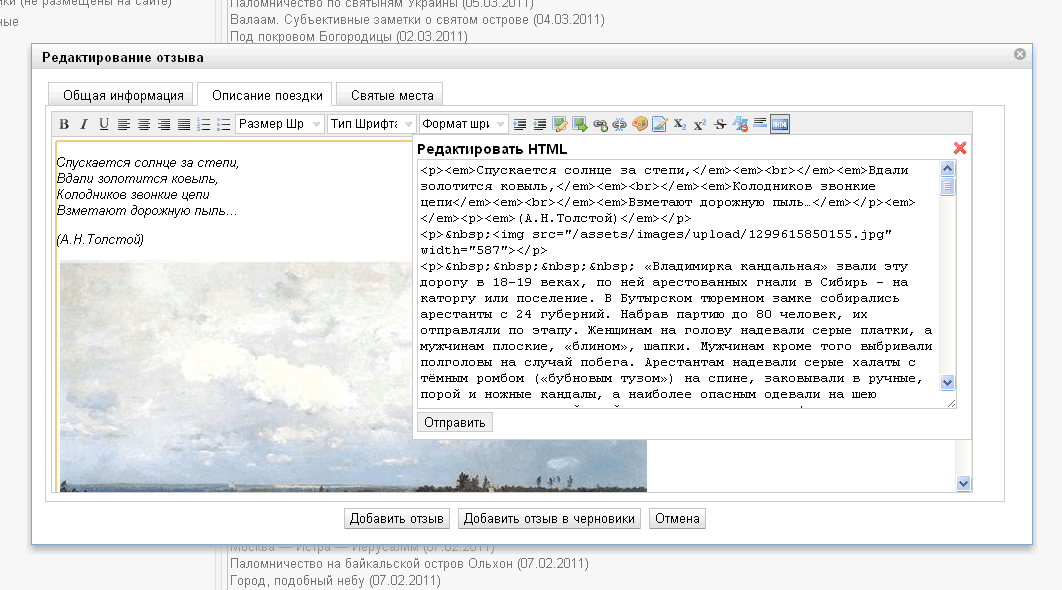Apply subscript formatting
This screenshot has height=590, width=1062.
pyautogui.click(x=680, y=125)
